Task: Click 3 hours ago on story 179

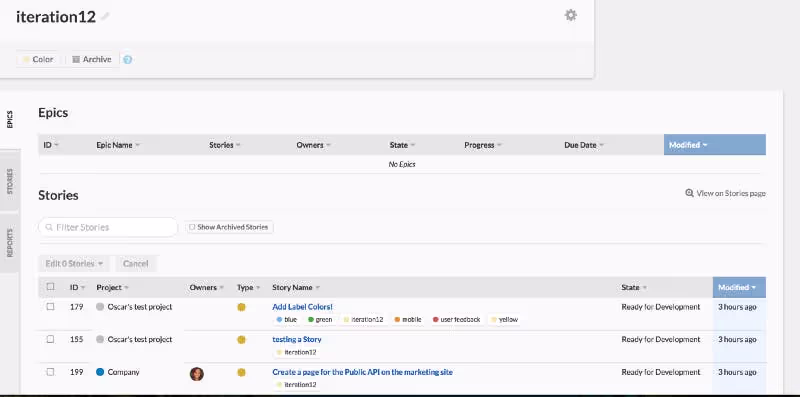Action: point(737,307)
